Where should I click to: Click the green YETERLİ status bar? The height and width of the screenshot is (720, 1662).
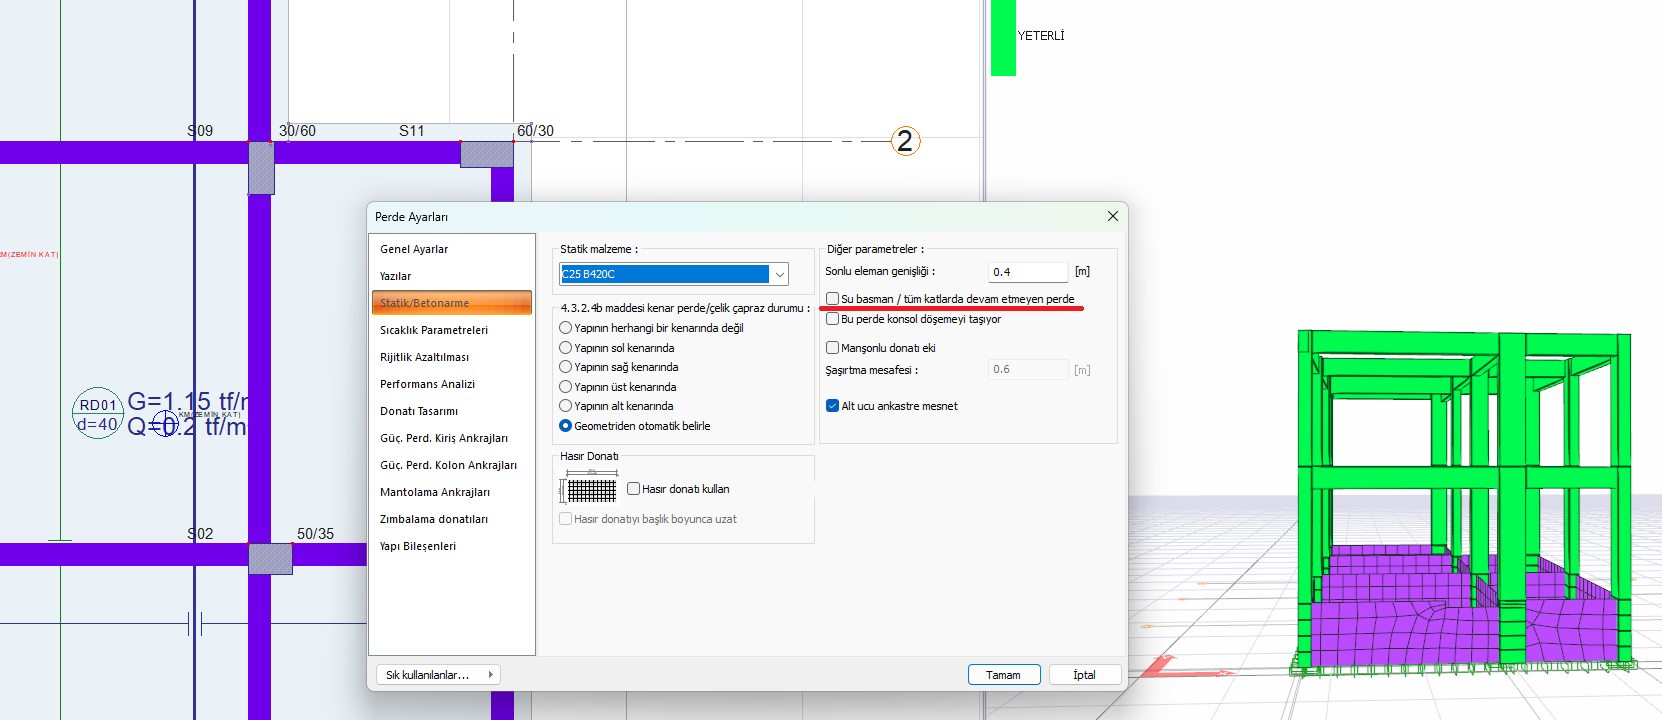click(x=1003, y=38)
